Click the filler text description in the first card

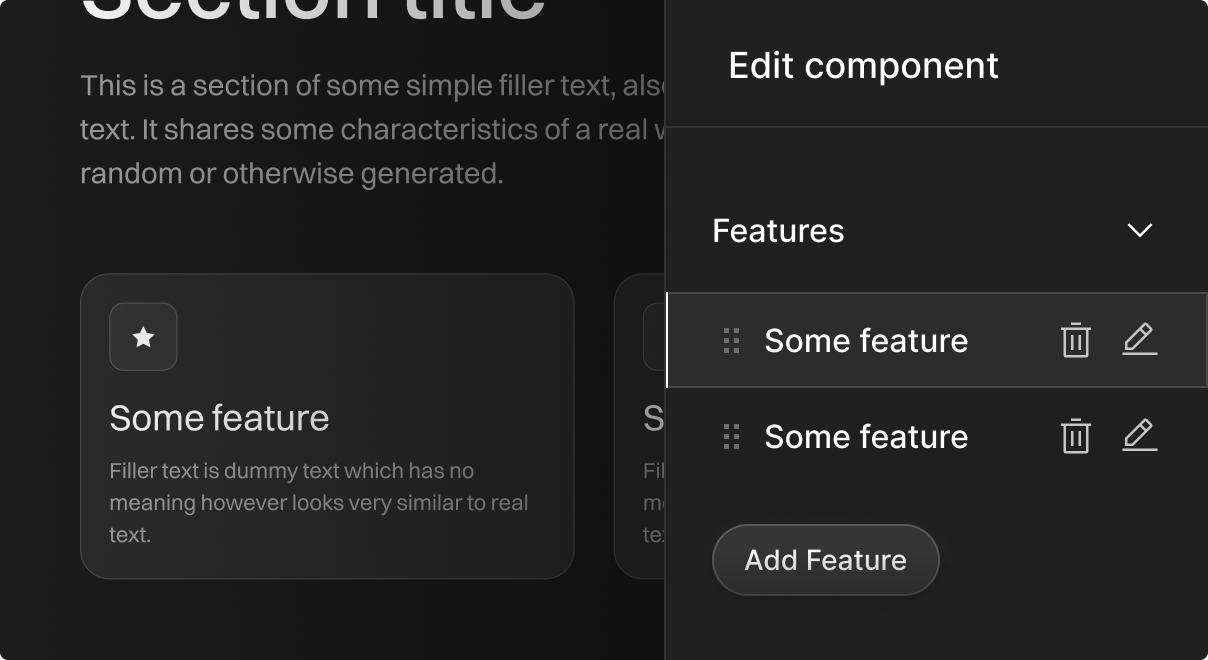pyautogui.click(x=318, y=502)
